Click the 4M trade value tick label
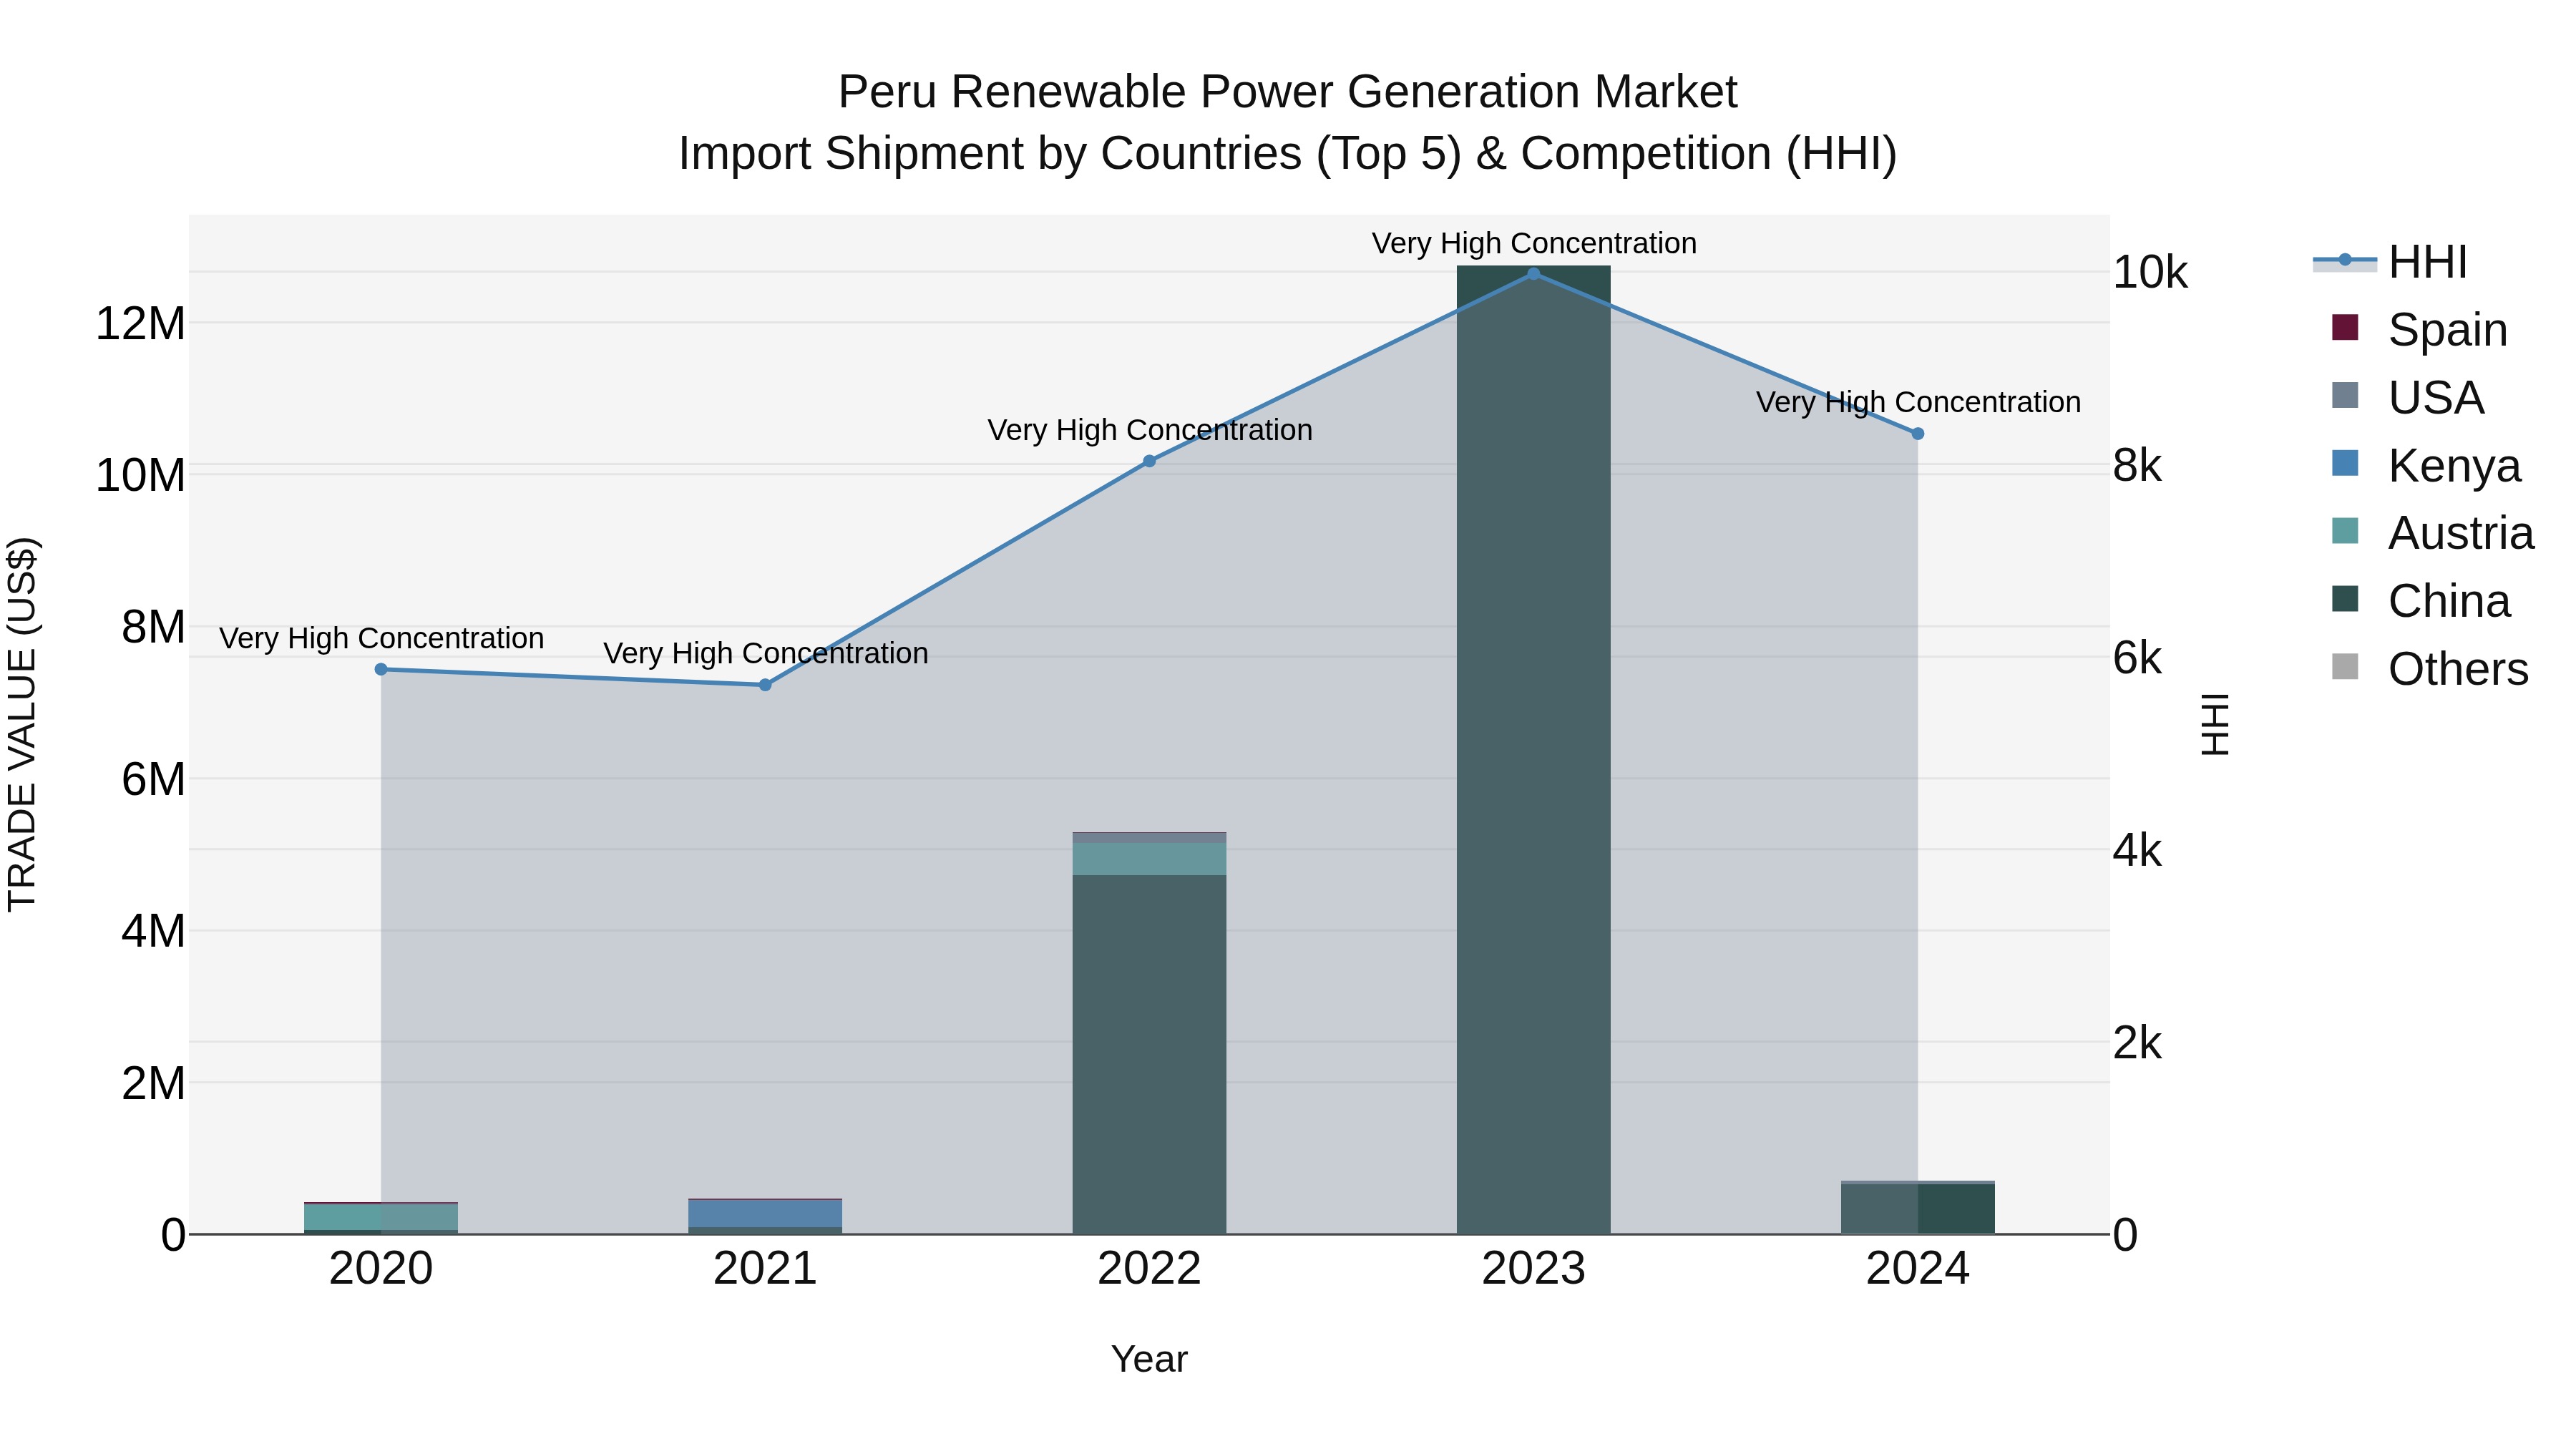The image size is (2576, 1449). point(153,931)
